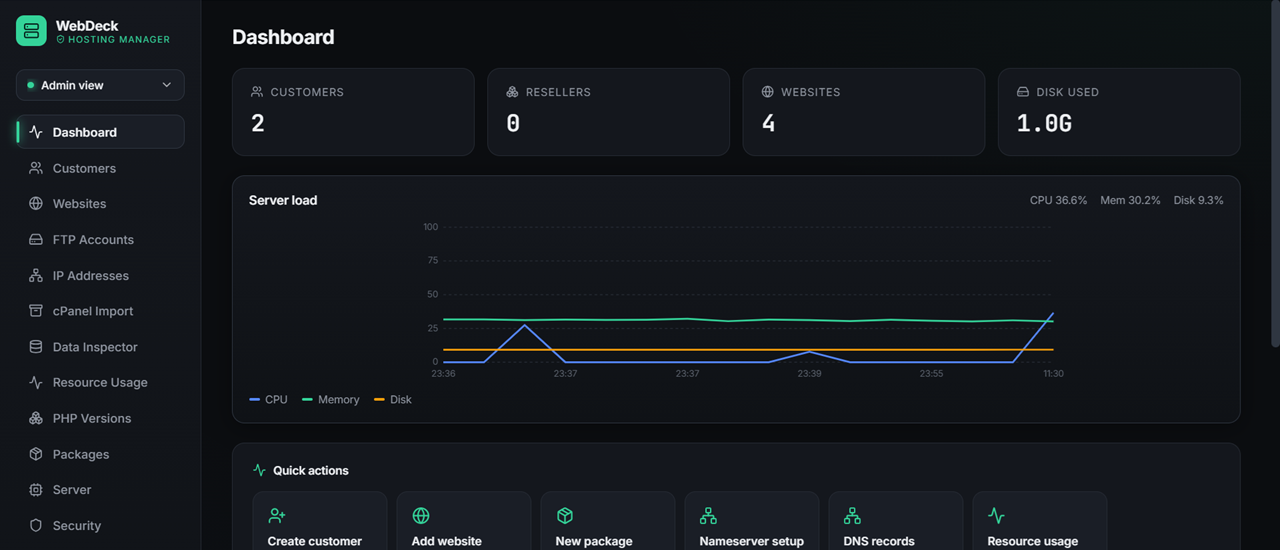Image resolution: width=1280 pixels, height=550 pixels.
Task: Toggle the Memory series in chart legend
Action: pyautogui.click(x=330, y=399)
